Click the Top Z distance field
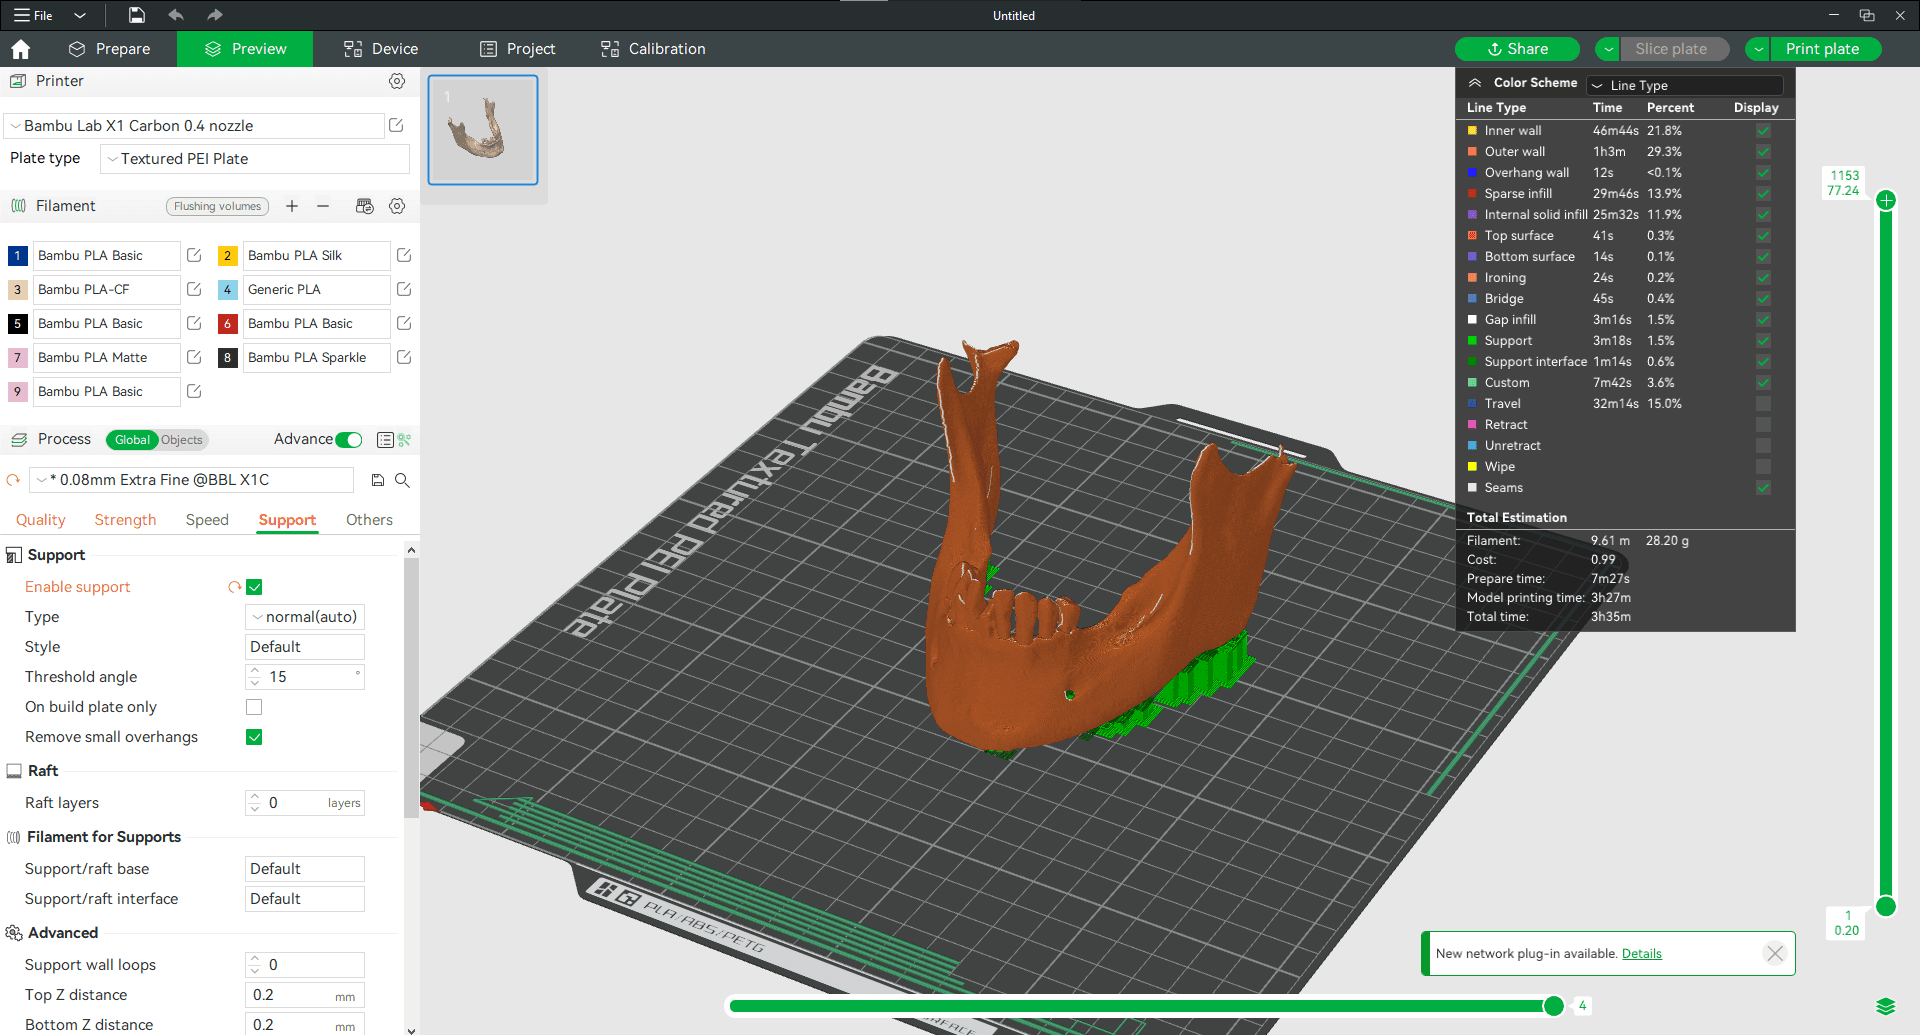The image size is (1920, 1035). [305, 995]
